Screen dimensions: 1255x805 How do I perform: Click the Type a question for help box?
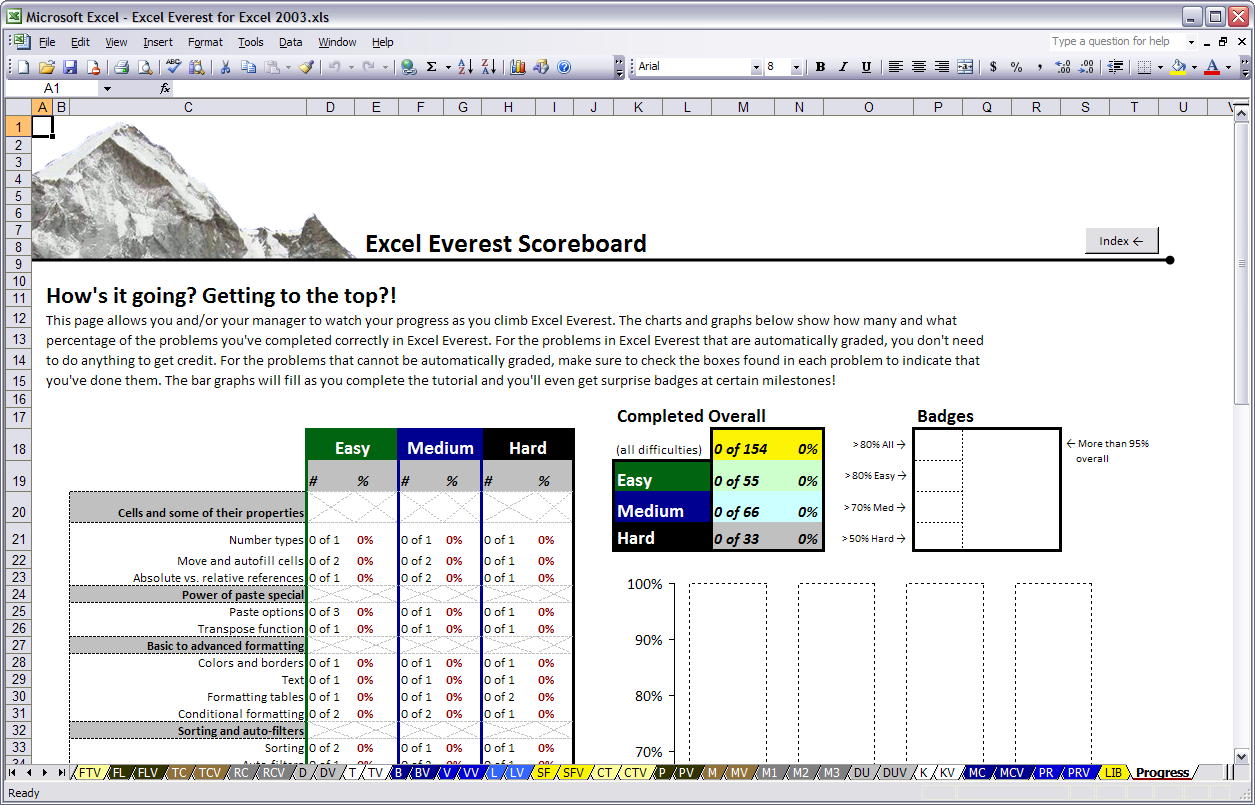pos(1116,42)
